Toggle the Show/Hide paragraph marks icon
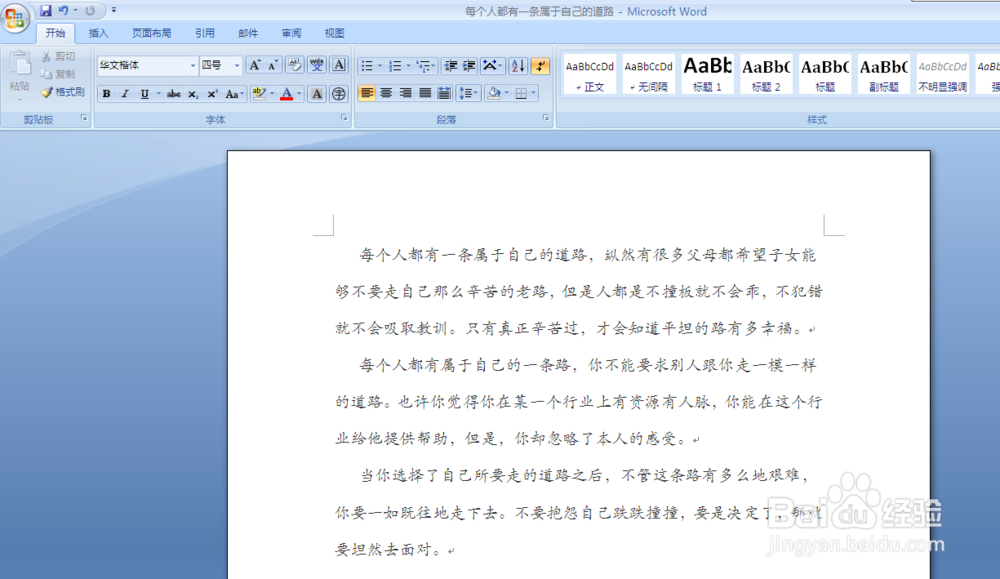Screen dimensions: 1000x579 pyautogui.click(x=540, y=67)
